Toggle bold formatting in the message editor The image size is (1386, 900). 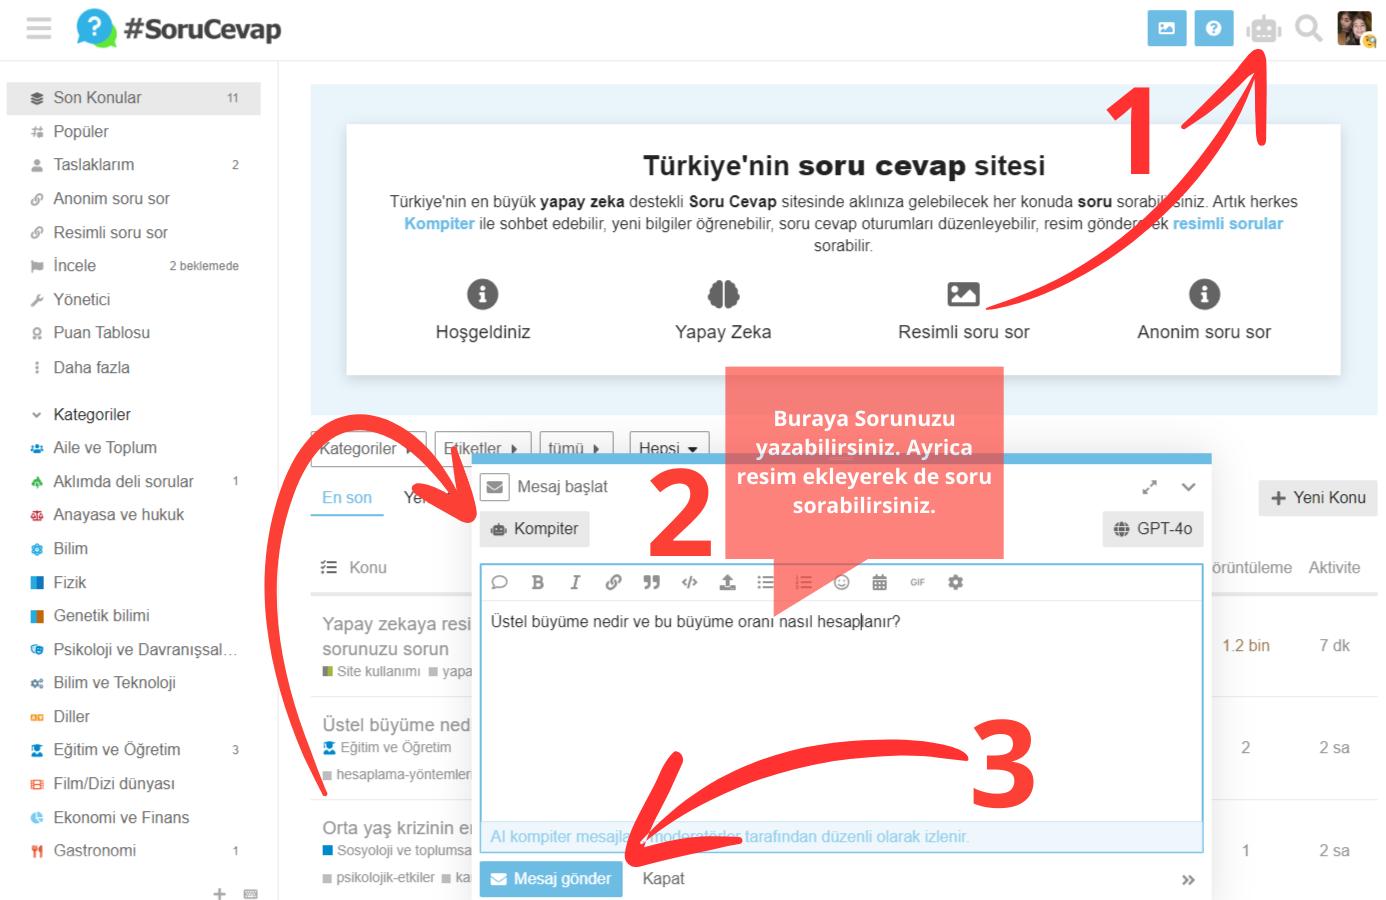point(537,581)
